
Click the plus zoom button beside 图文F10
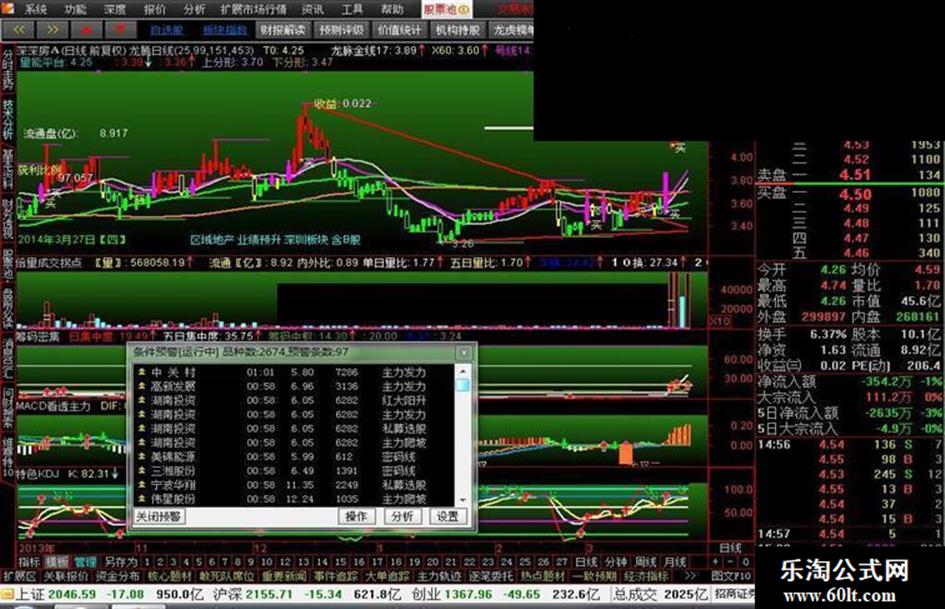click(x=715, y=561)
